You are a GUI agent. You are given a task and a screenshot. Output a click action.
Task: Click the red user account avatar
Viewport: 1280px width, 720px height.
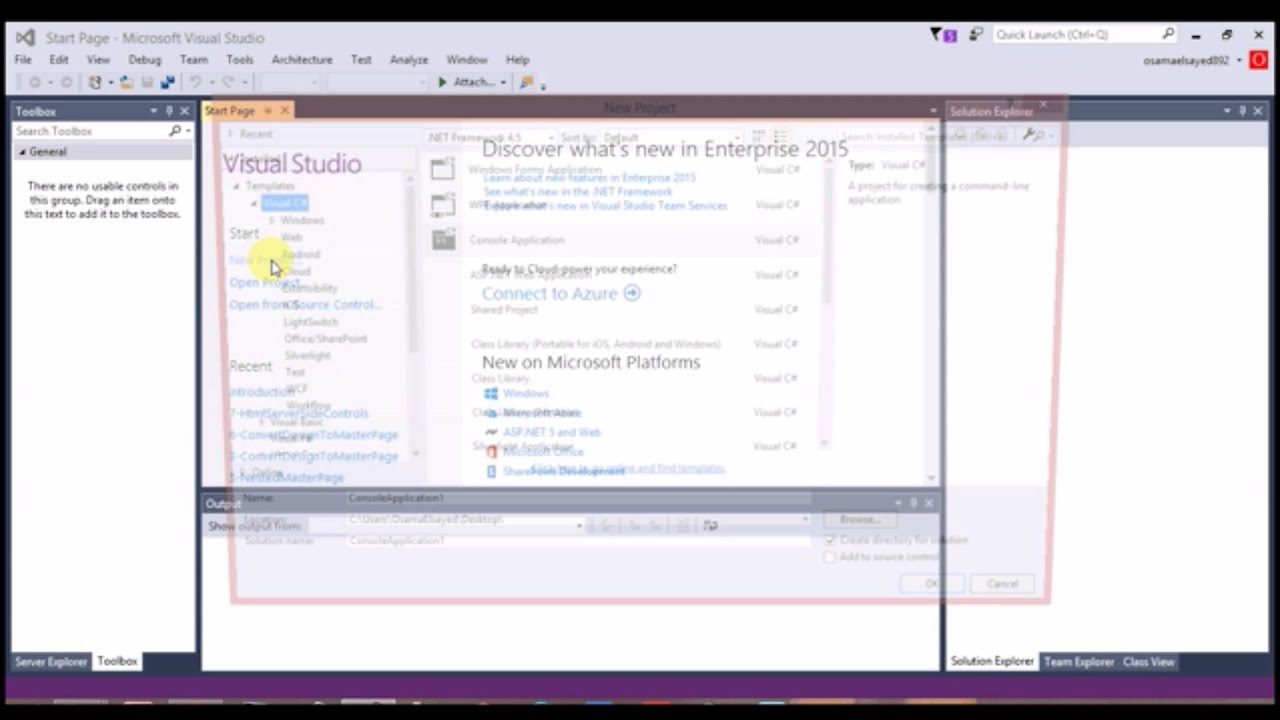[x=1258, y=60]
